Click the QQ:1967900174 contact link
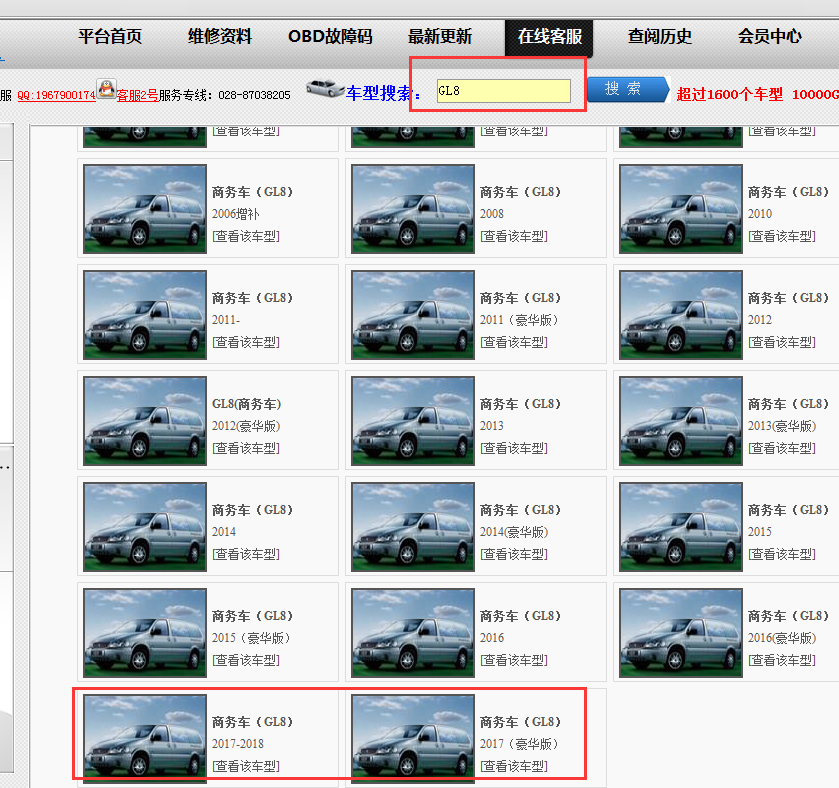This screenshot has width=839, height=788. [56, 95]
